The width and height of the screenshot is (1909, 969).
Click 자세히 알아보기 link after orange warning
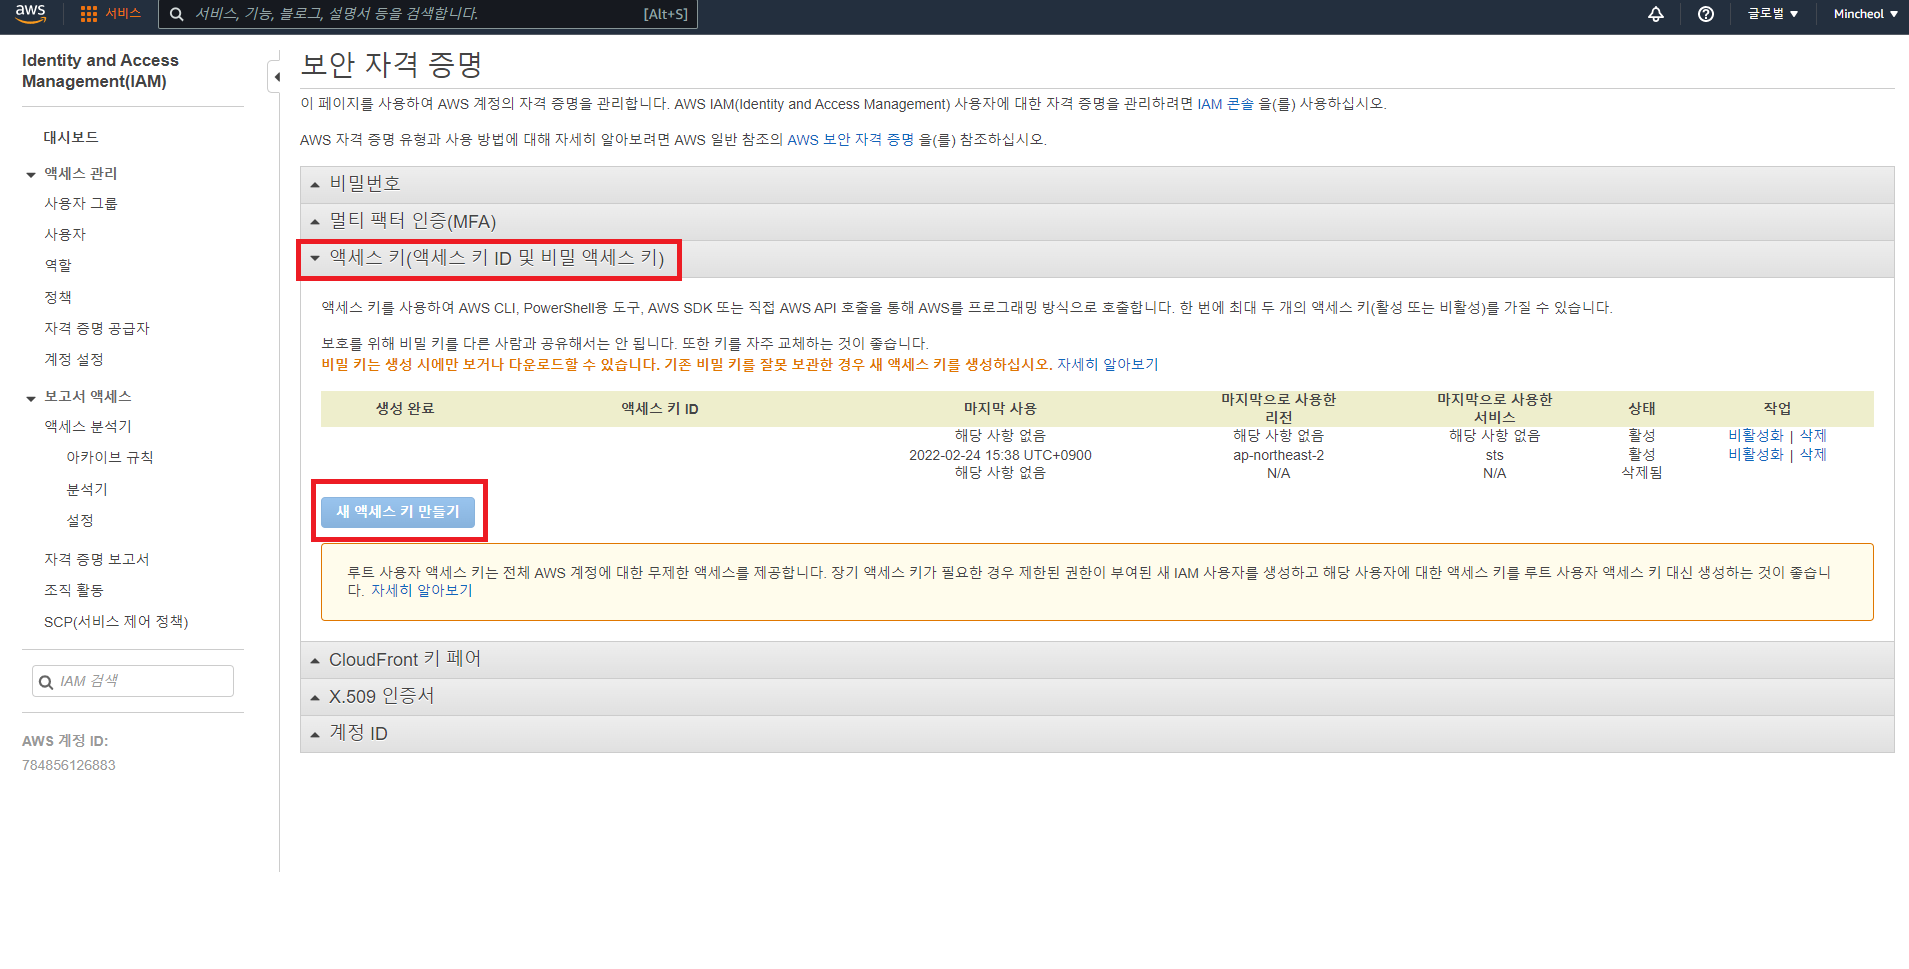(x=1108, y=364)
